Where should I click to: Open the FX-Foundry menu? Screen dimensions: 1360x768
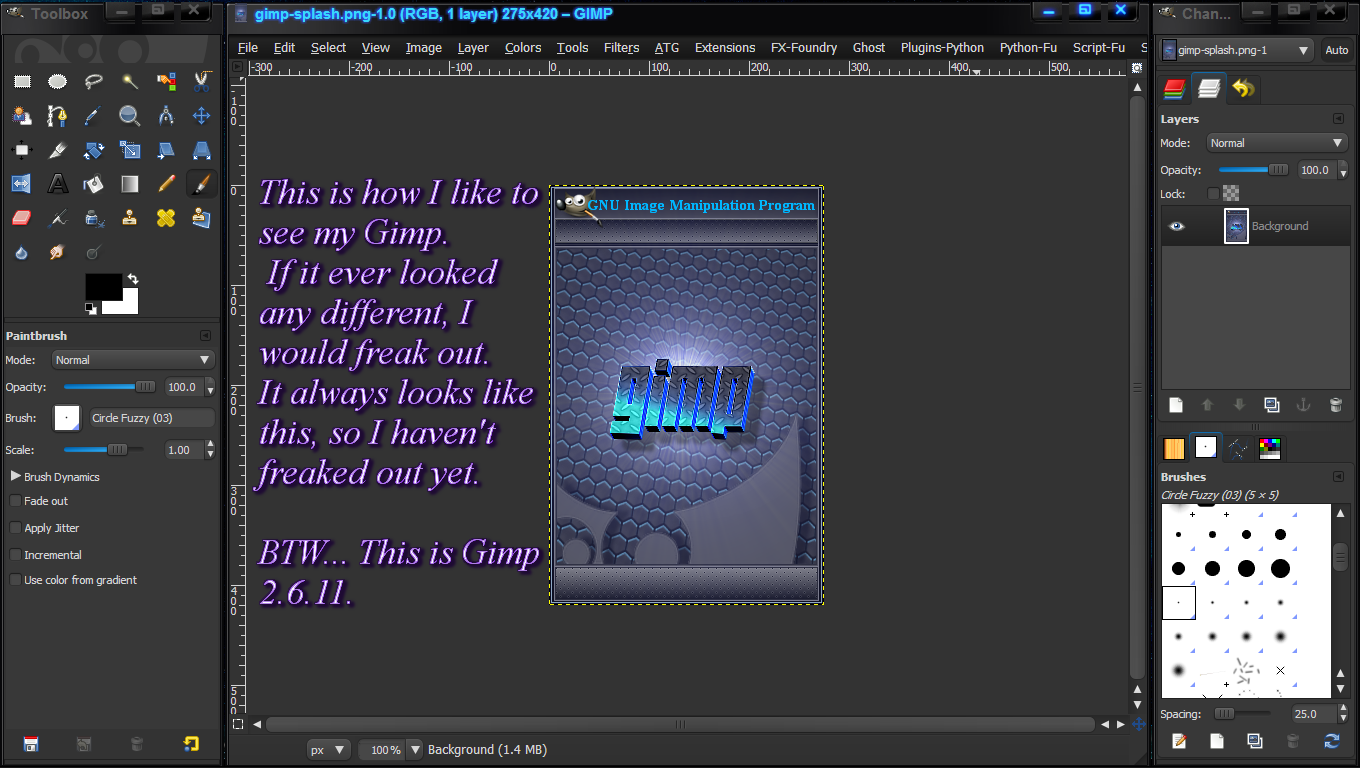click(x=804, y=47)
